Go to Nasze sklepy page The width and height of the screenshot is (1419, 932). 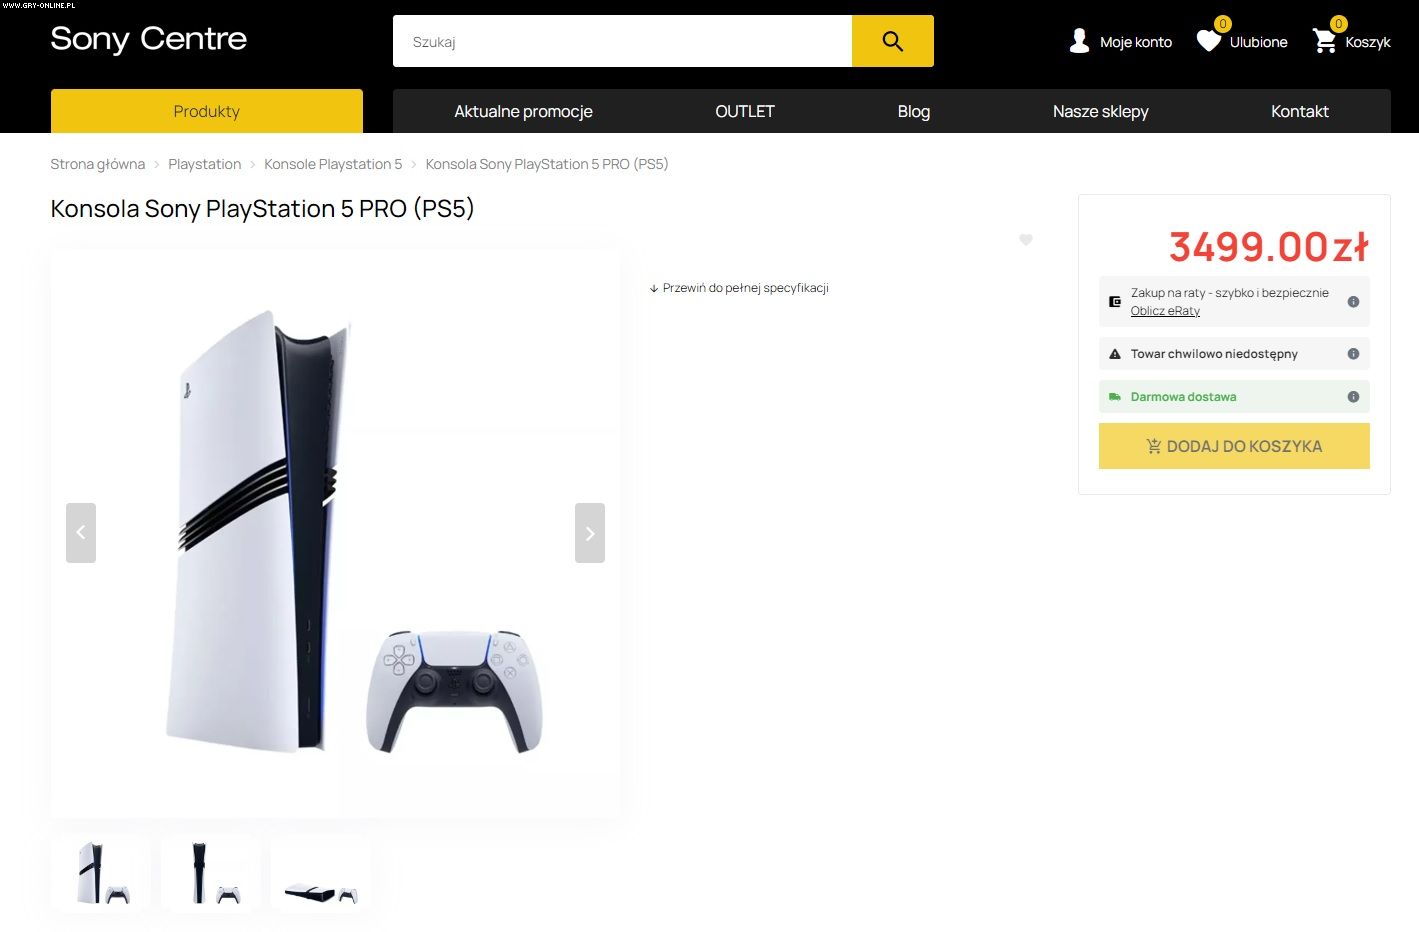(1100, 111)
